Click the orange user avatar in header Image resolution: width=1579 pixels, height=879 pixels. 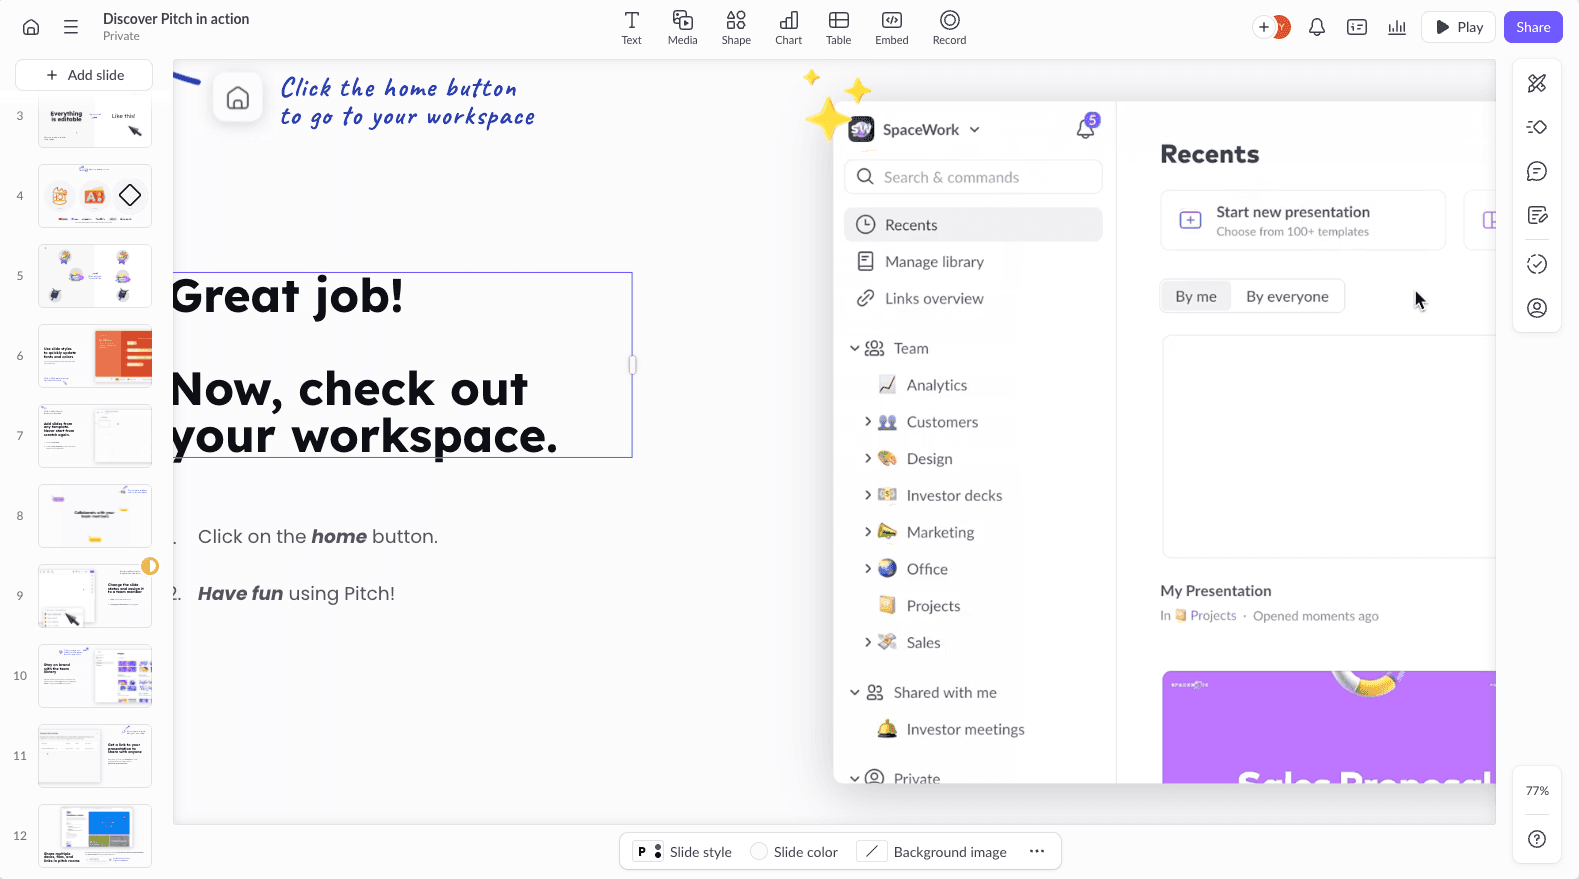click(1282, 27)
